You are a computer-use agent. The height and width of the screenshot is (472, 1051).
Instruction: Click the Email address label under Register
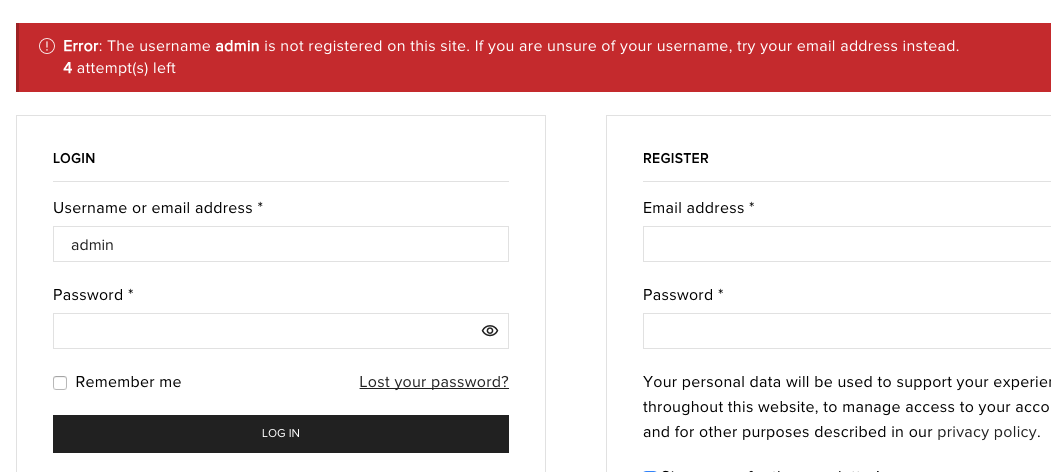click(698, 208)
